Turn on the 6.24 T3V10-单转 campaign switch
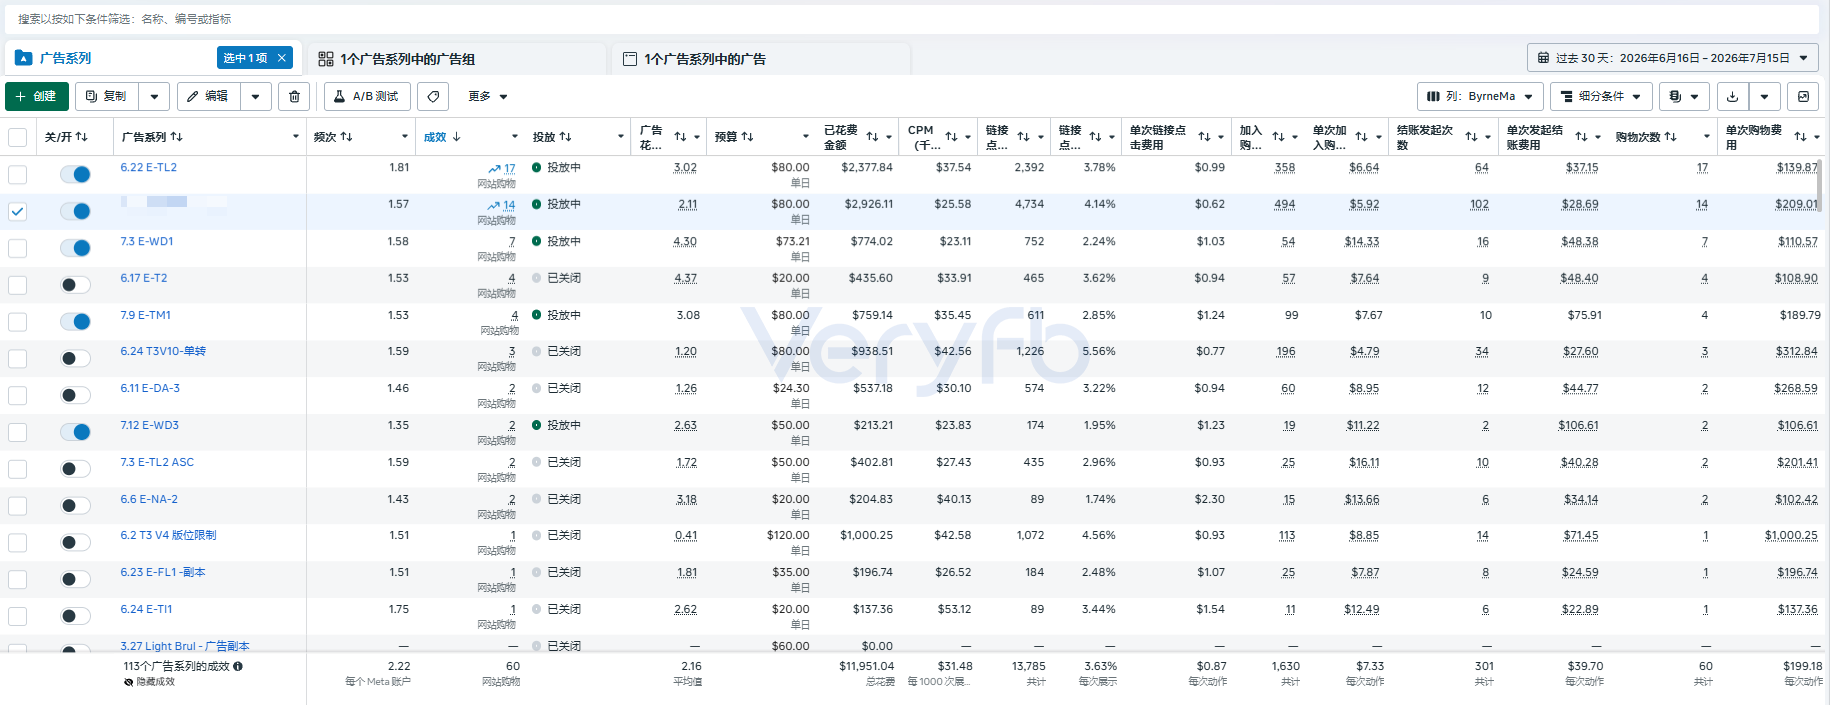The width and height of the screenshot is (1830, 705). coord(75,358)
